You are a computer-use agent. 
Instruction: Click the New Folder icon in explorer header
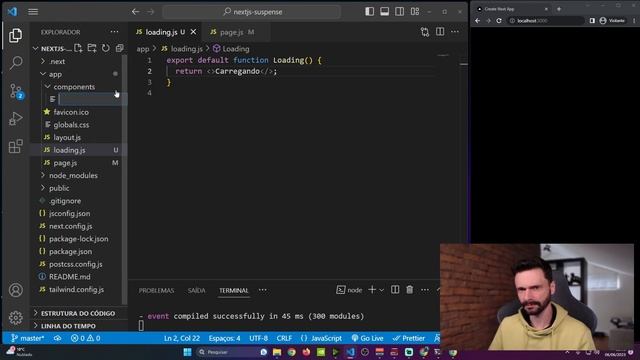tap(92, 48)
